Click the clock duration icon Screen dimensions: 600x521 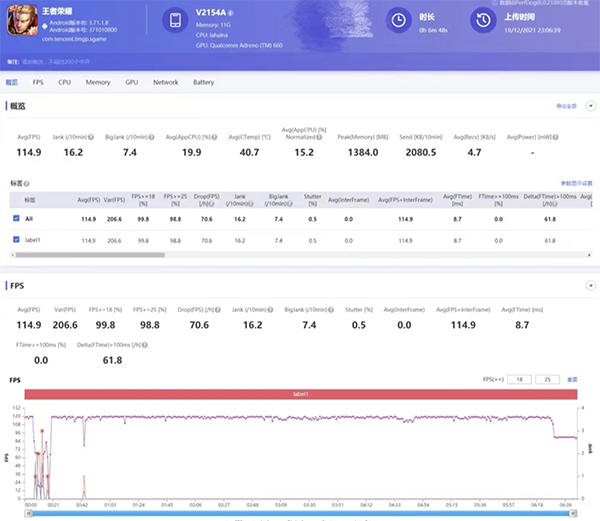tap(398, 20)
